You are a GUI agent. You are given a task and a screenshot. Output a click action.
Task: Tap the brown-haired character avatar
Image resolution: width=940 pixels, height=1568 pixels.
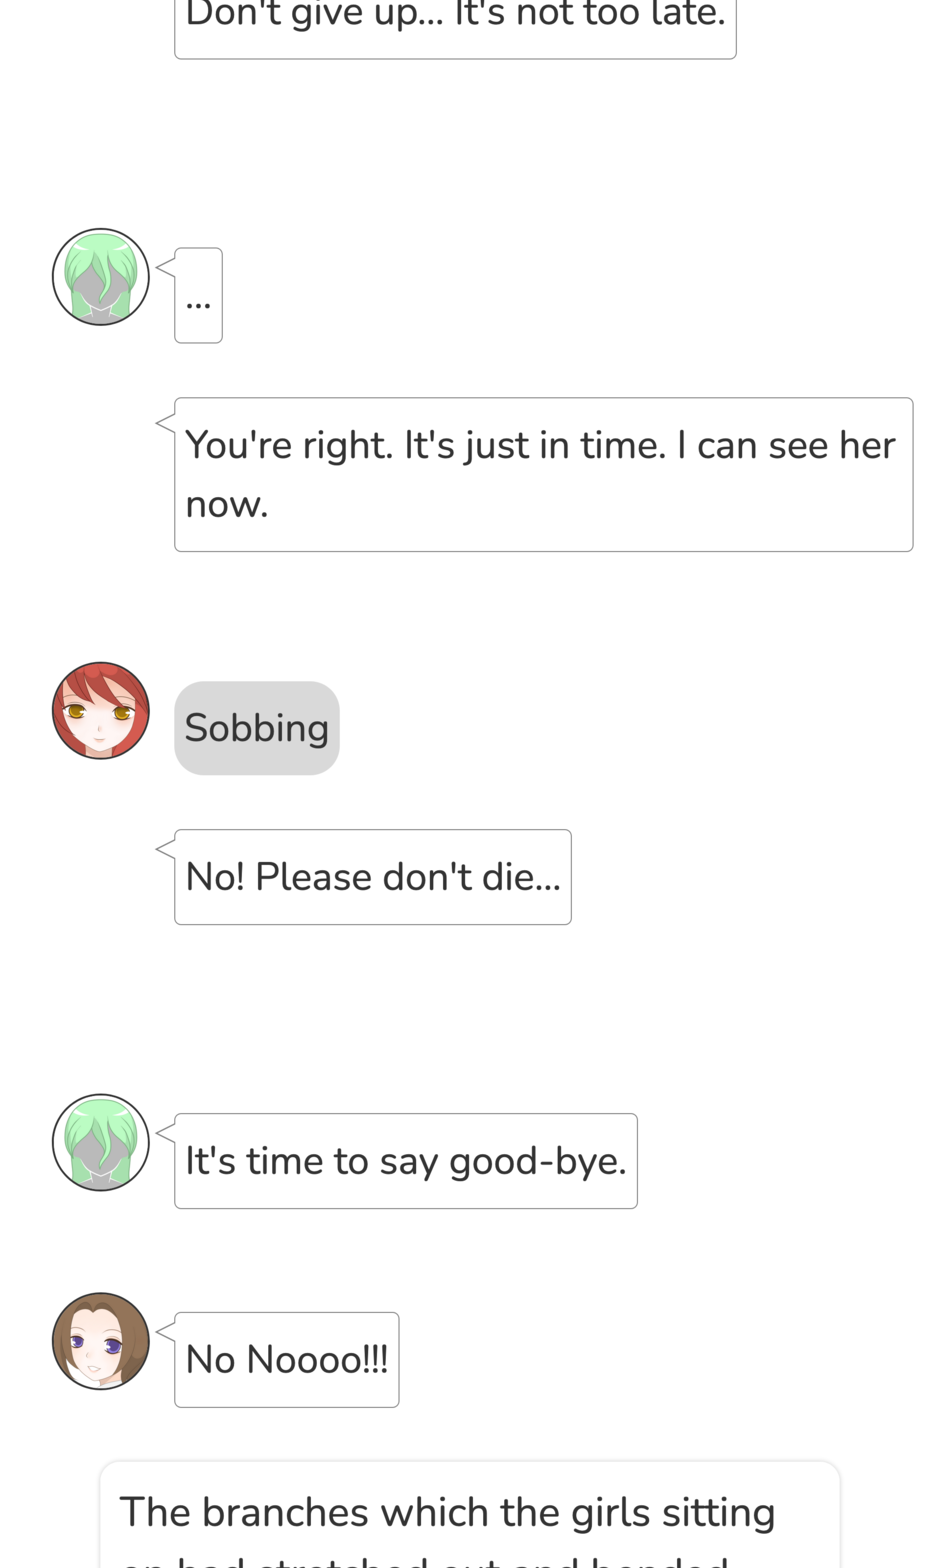point(101,1341)
